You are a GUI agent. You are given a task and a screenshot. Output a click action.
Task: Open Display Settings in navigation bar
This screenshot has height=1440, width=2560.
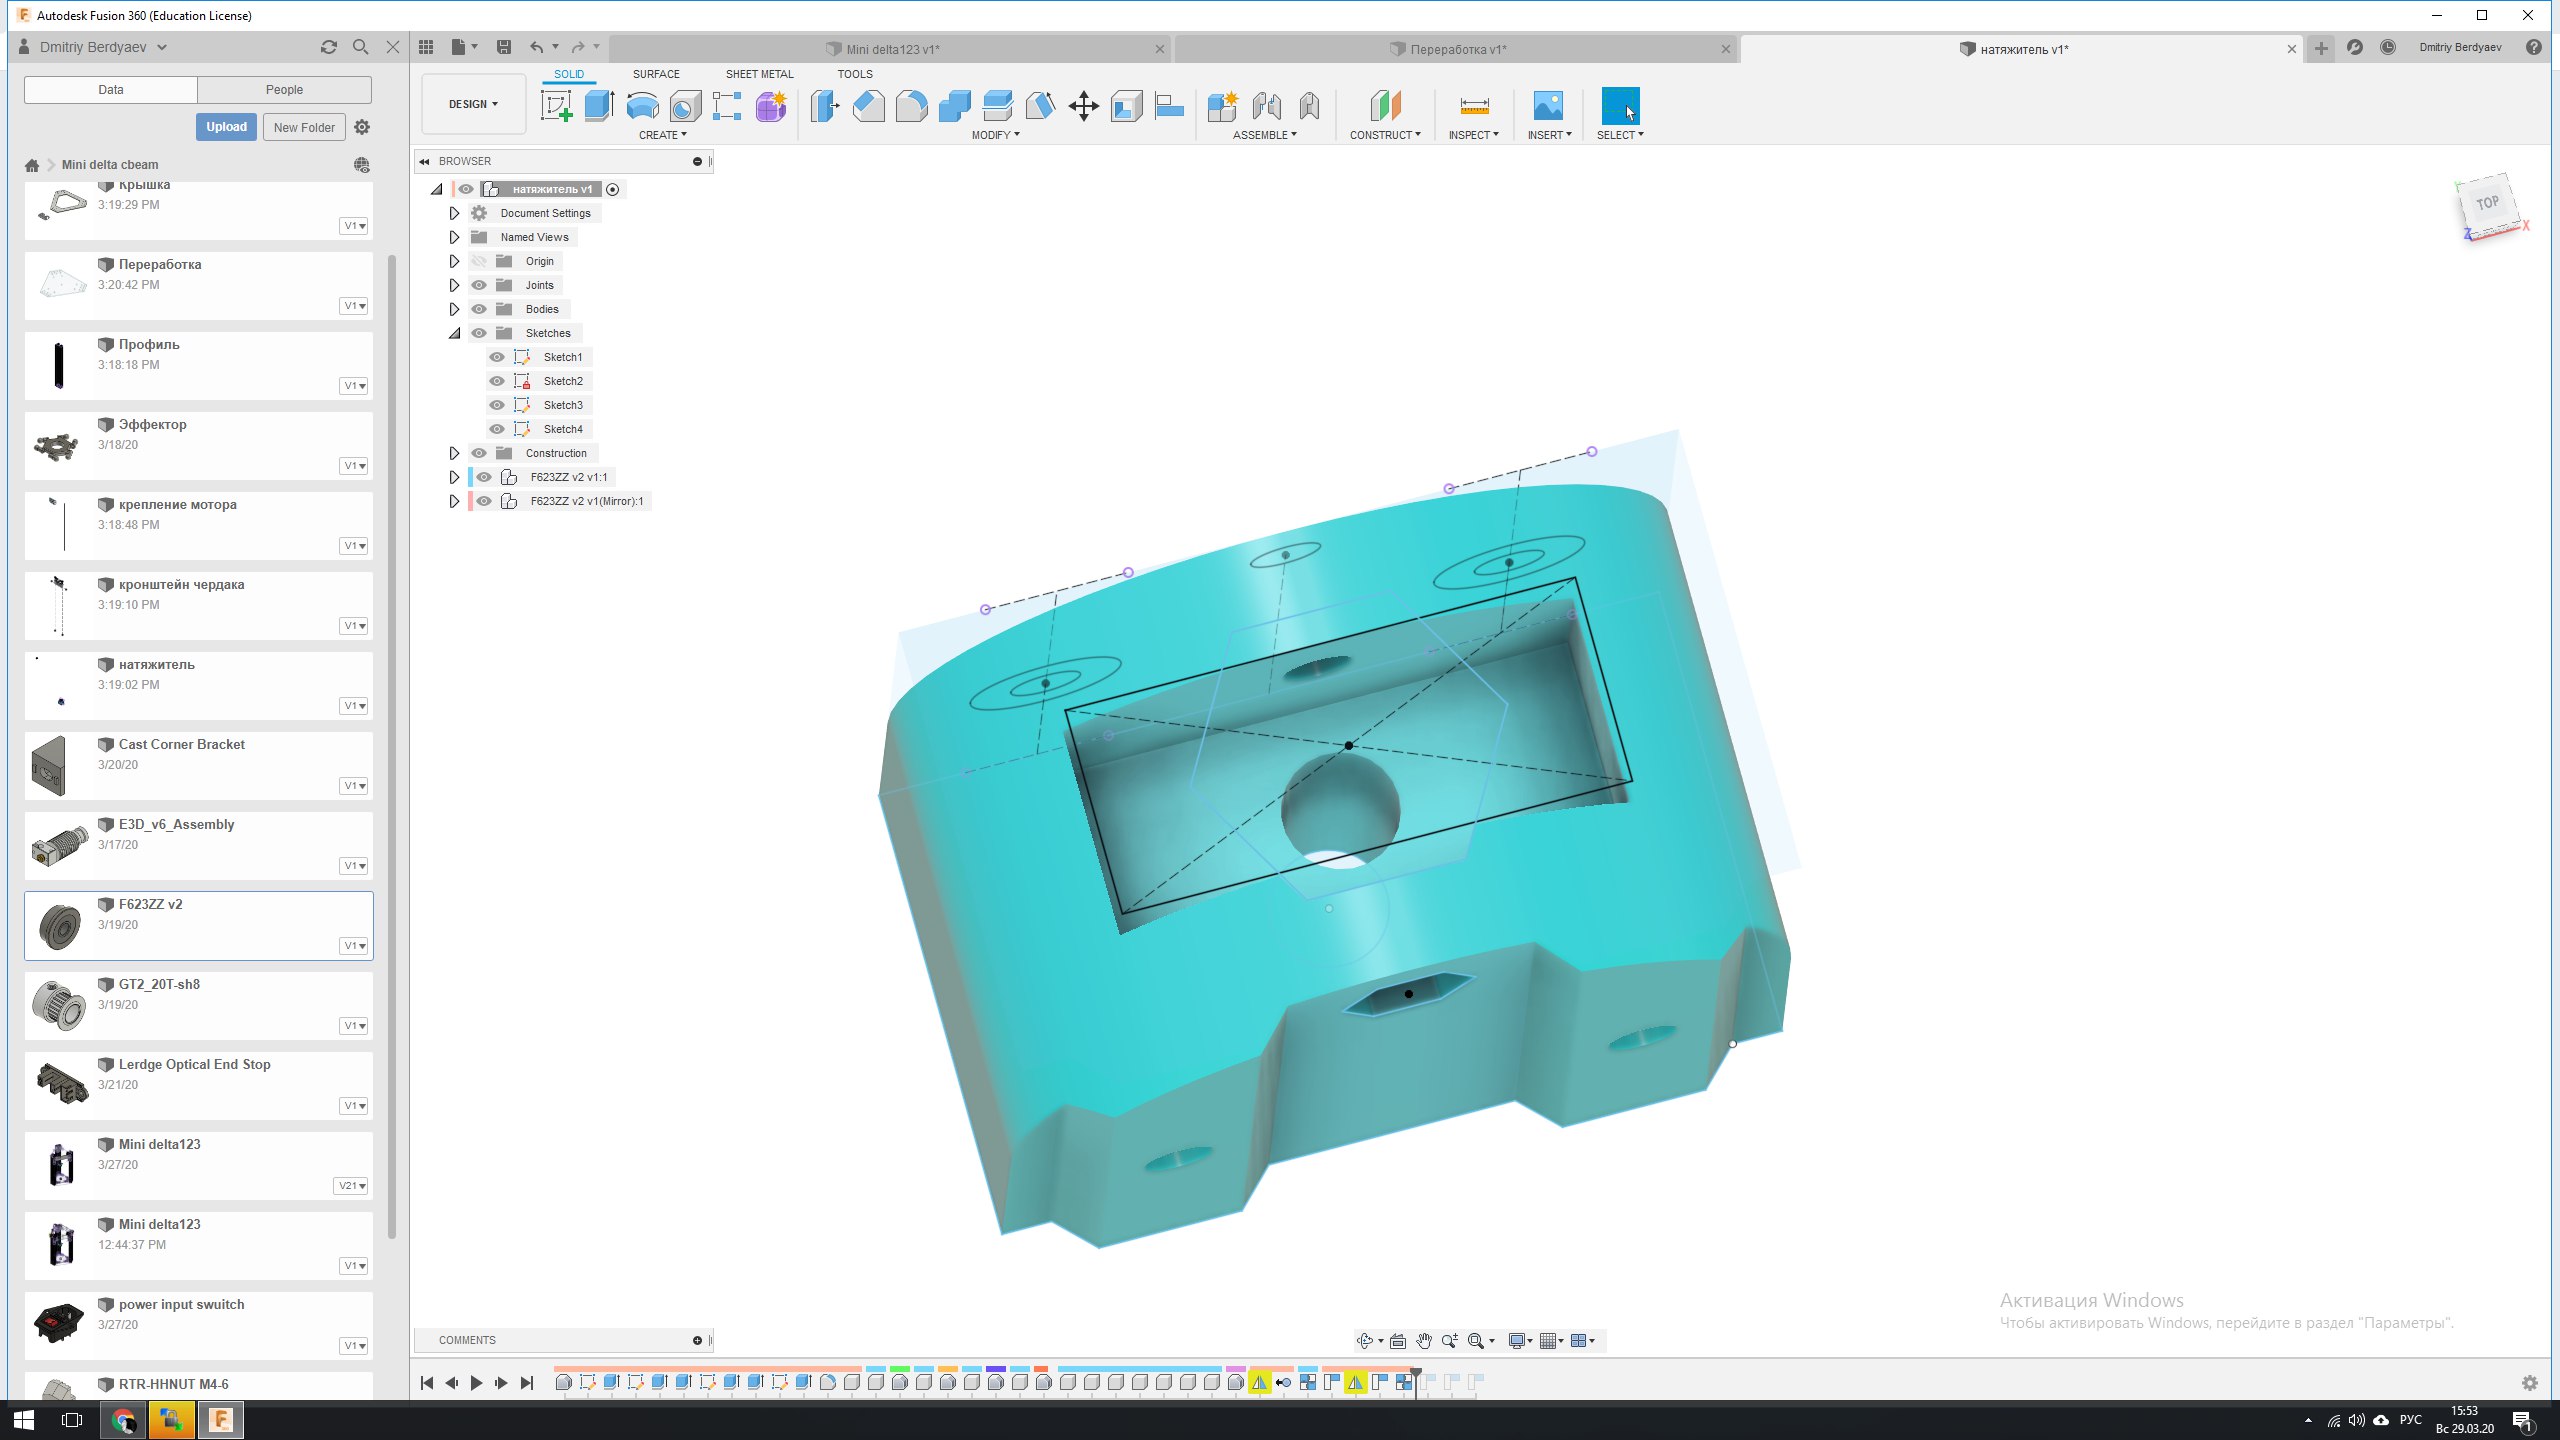pos(1517,1341)
